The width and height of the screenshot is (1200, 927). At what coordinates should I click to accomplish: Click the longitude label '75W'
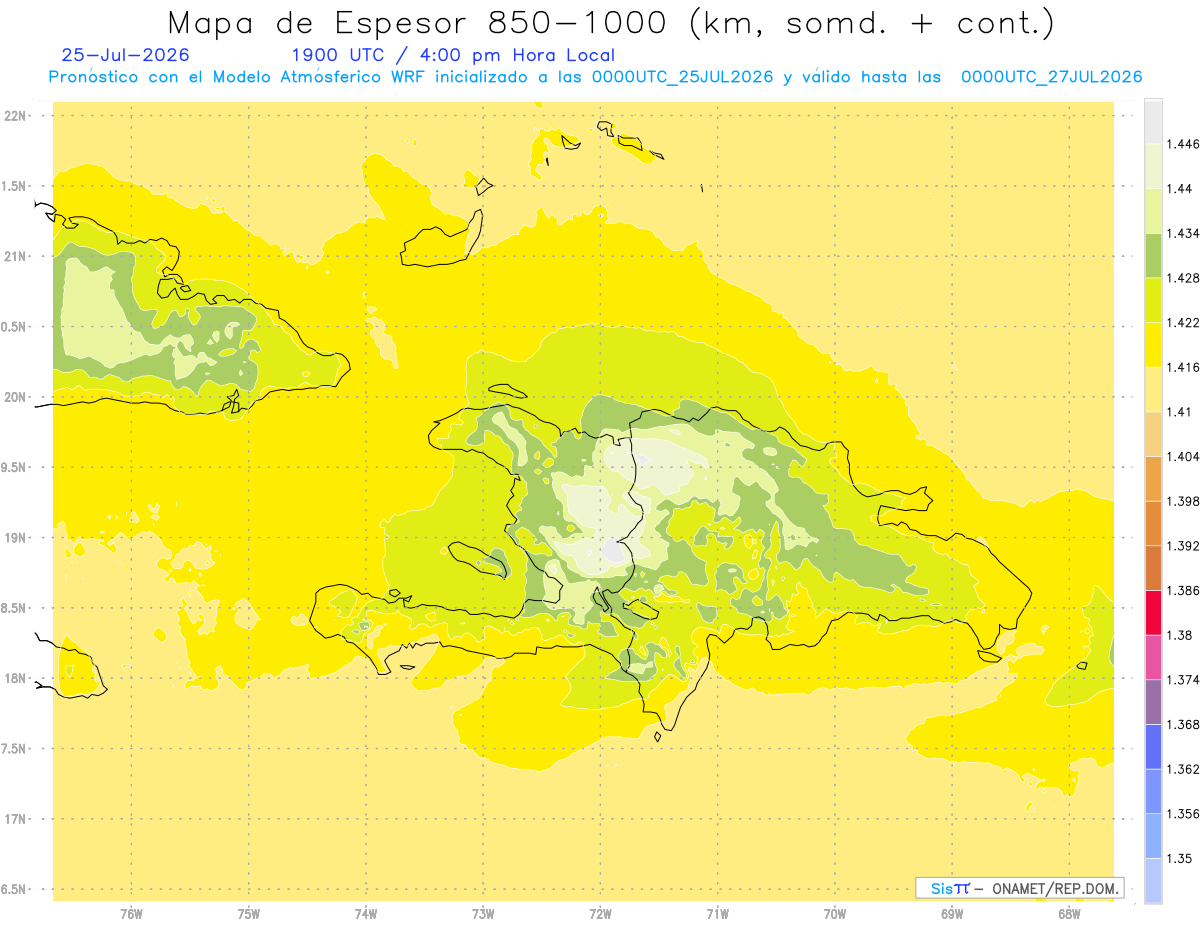tap(248, 914)
